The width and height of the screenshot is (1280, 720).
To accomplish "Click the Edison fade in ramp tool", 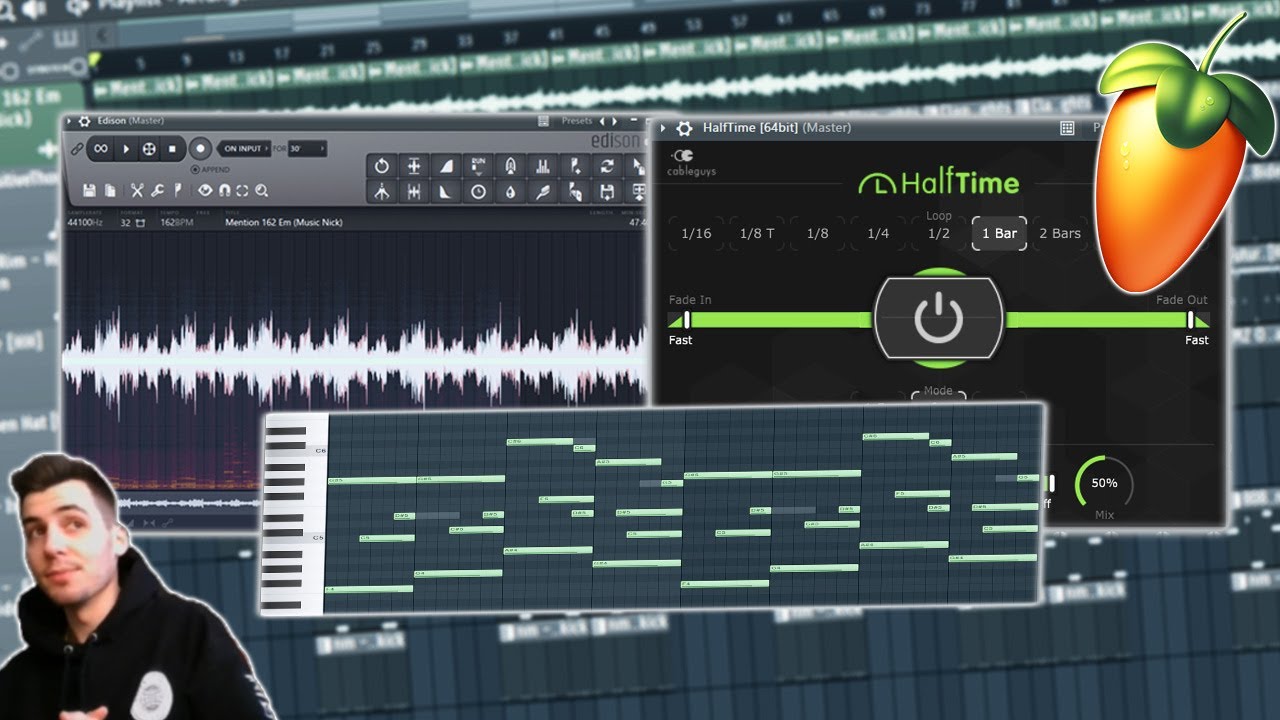I will [446, 166].
